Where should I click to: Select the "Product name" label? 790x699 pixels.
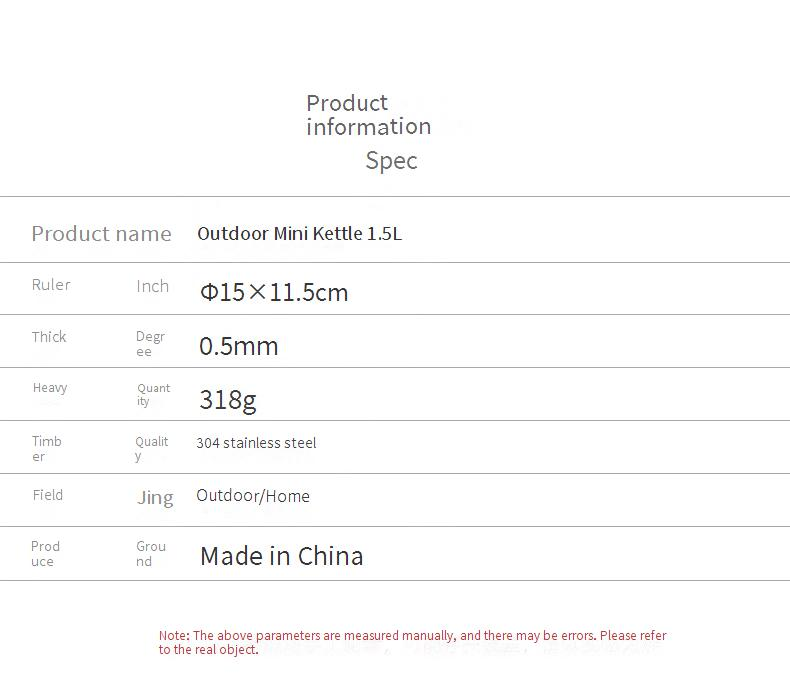[101, 234]
